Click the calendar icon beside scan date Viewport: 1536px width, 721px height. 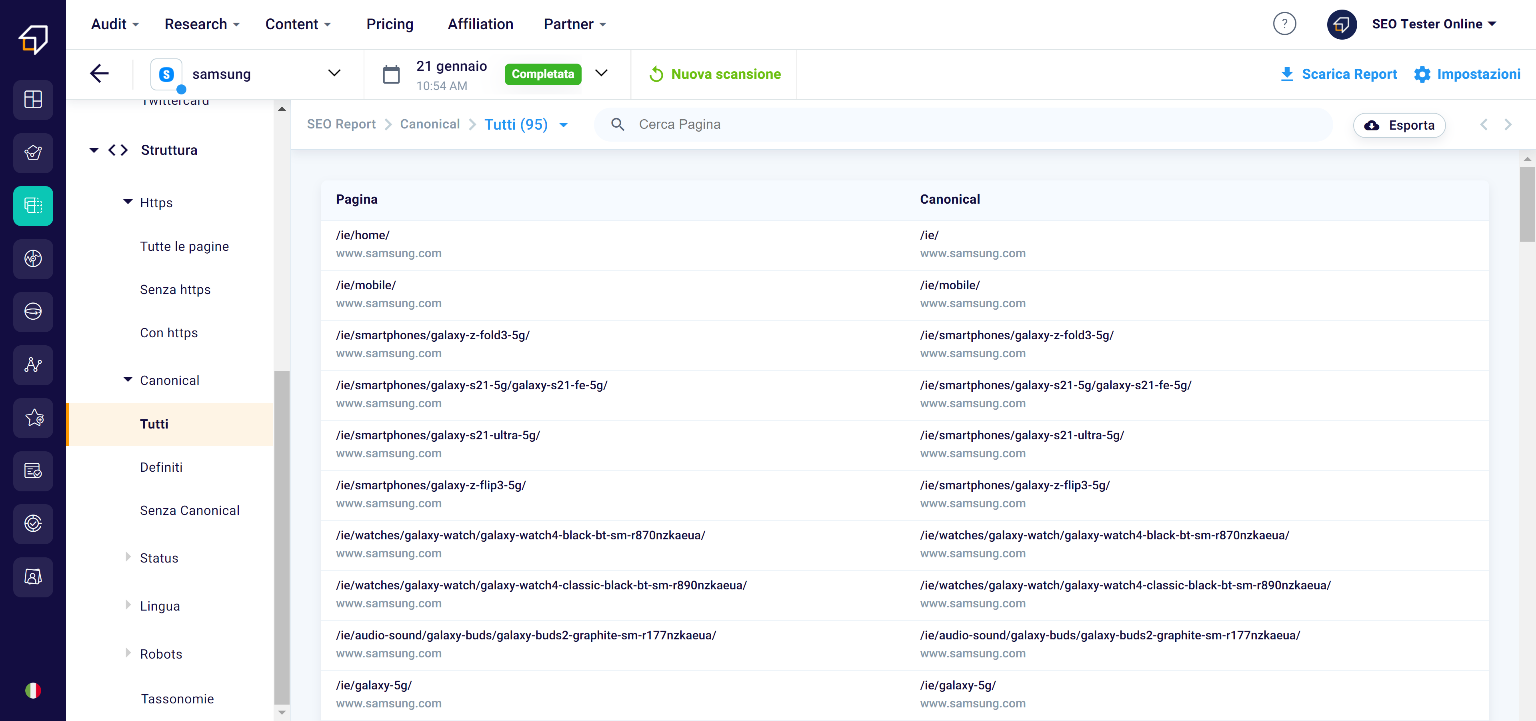pos(392,74)
